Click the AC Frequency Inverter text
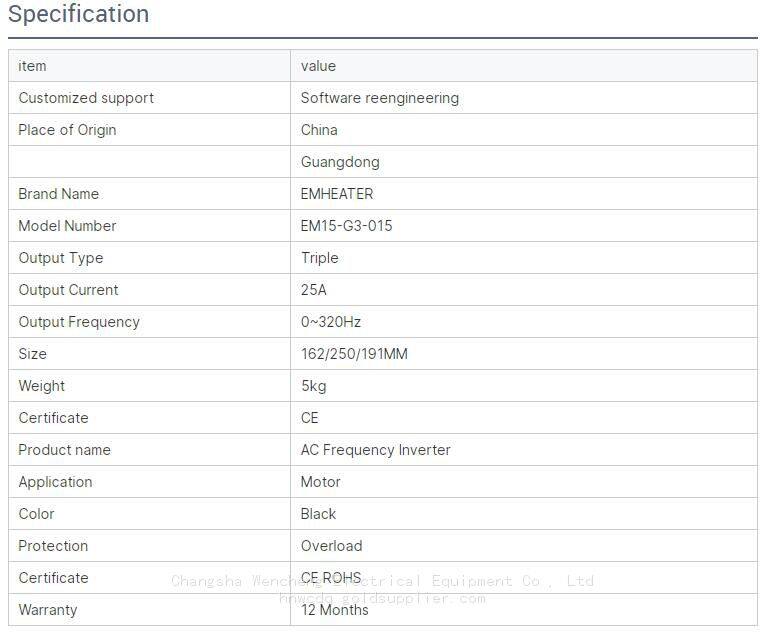 (x=375, y=450)
